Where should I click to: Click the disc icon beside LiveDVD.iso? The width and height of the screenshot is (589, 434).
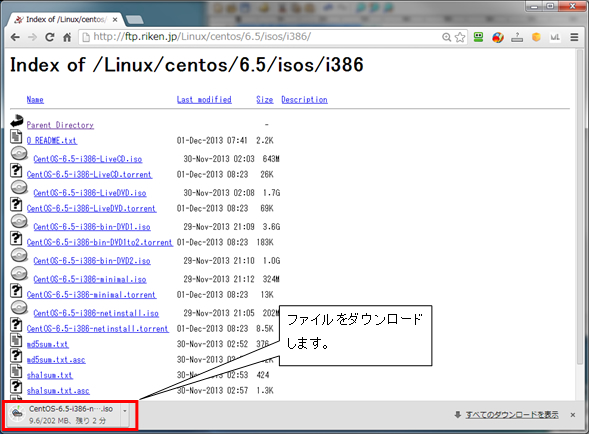click(19, 188)
